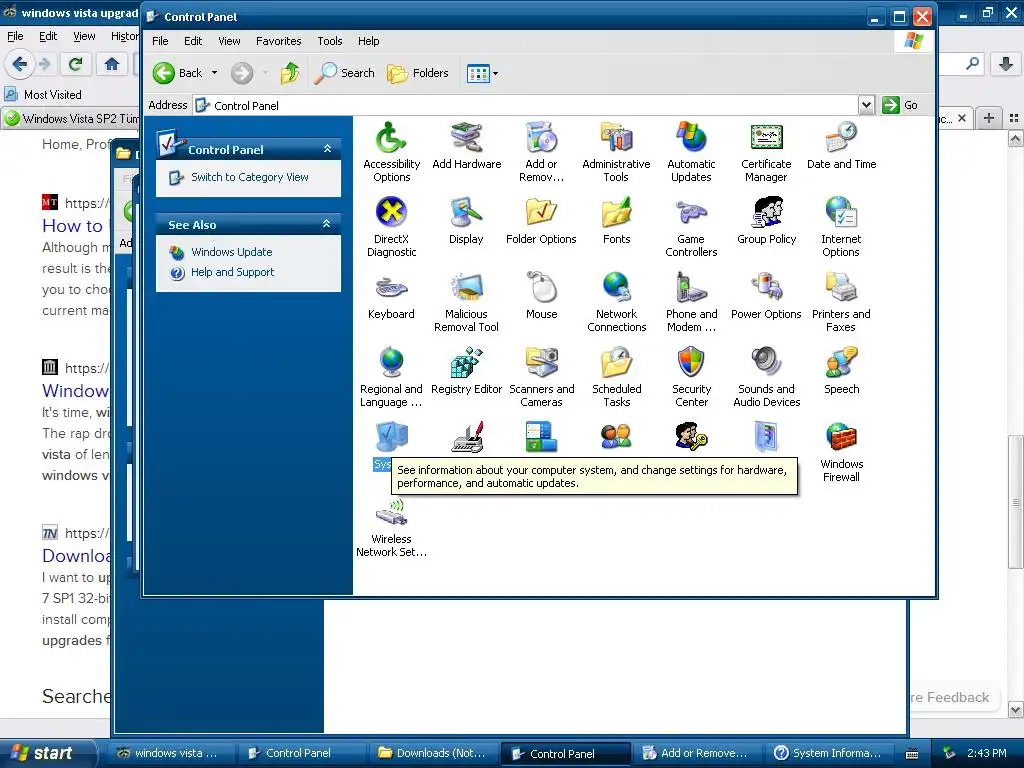Open Back button history dropdown arrow
Screen dimensions: 1024x768
(x=214, y=73)
